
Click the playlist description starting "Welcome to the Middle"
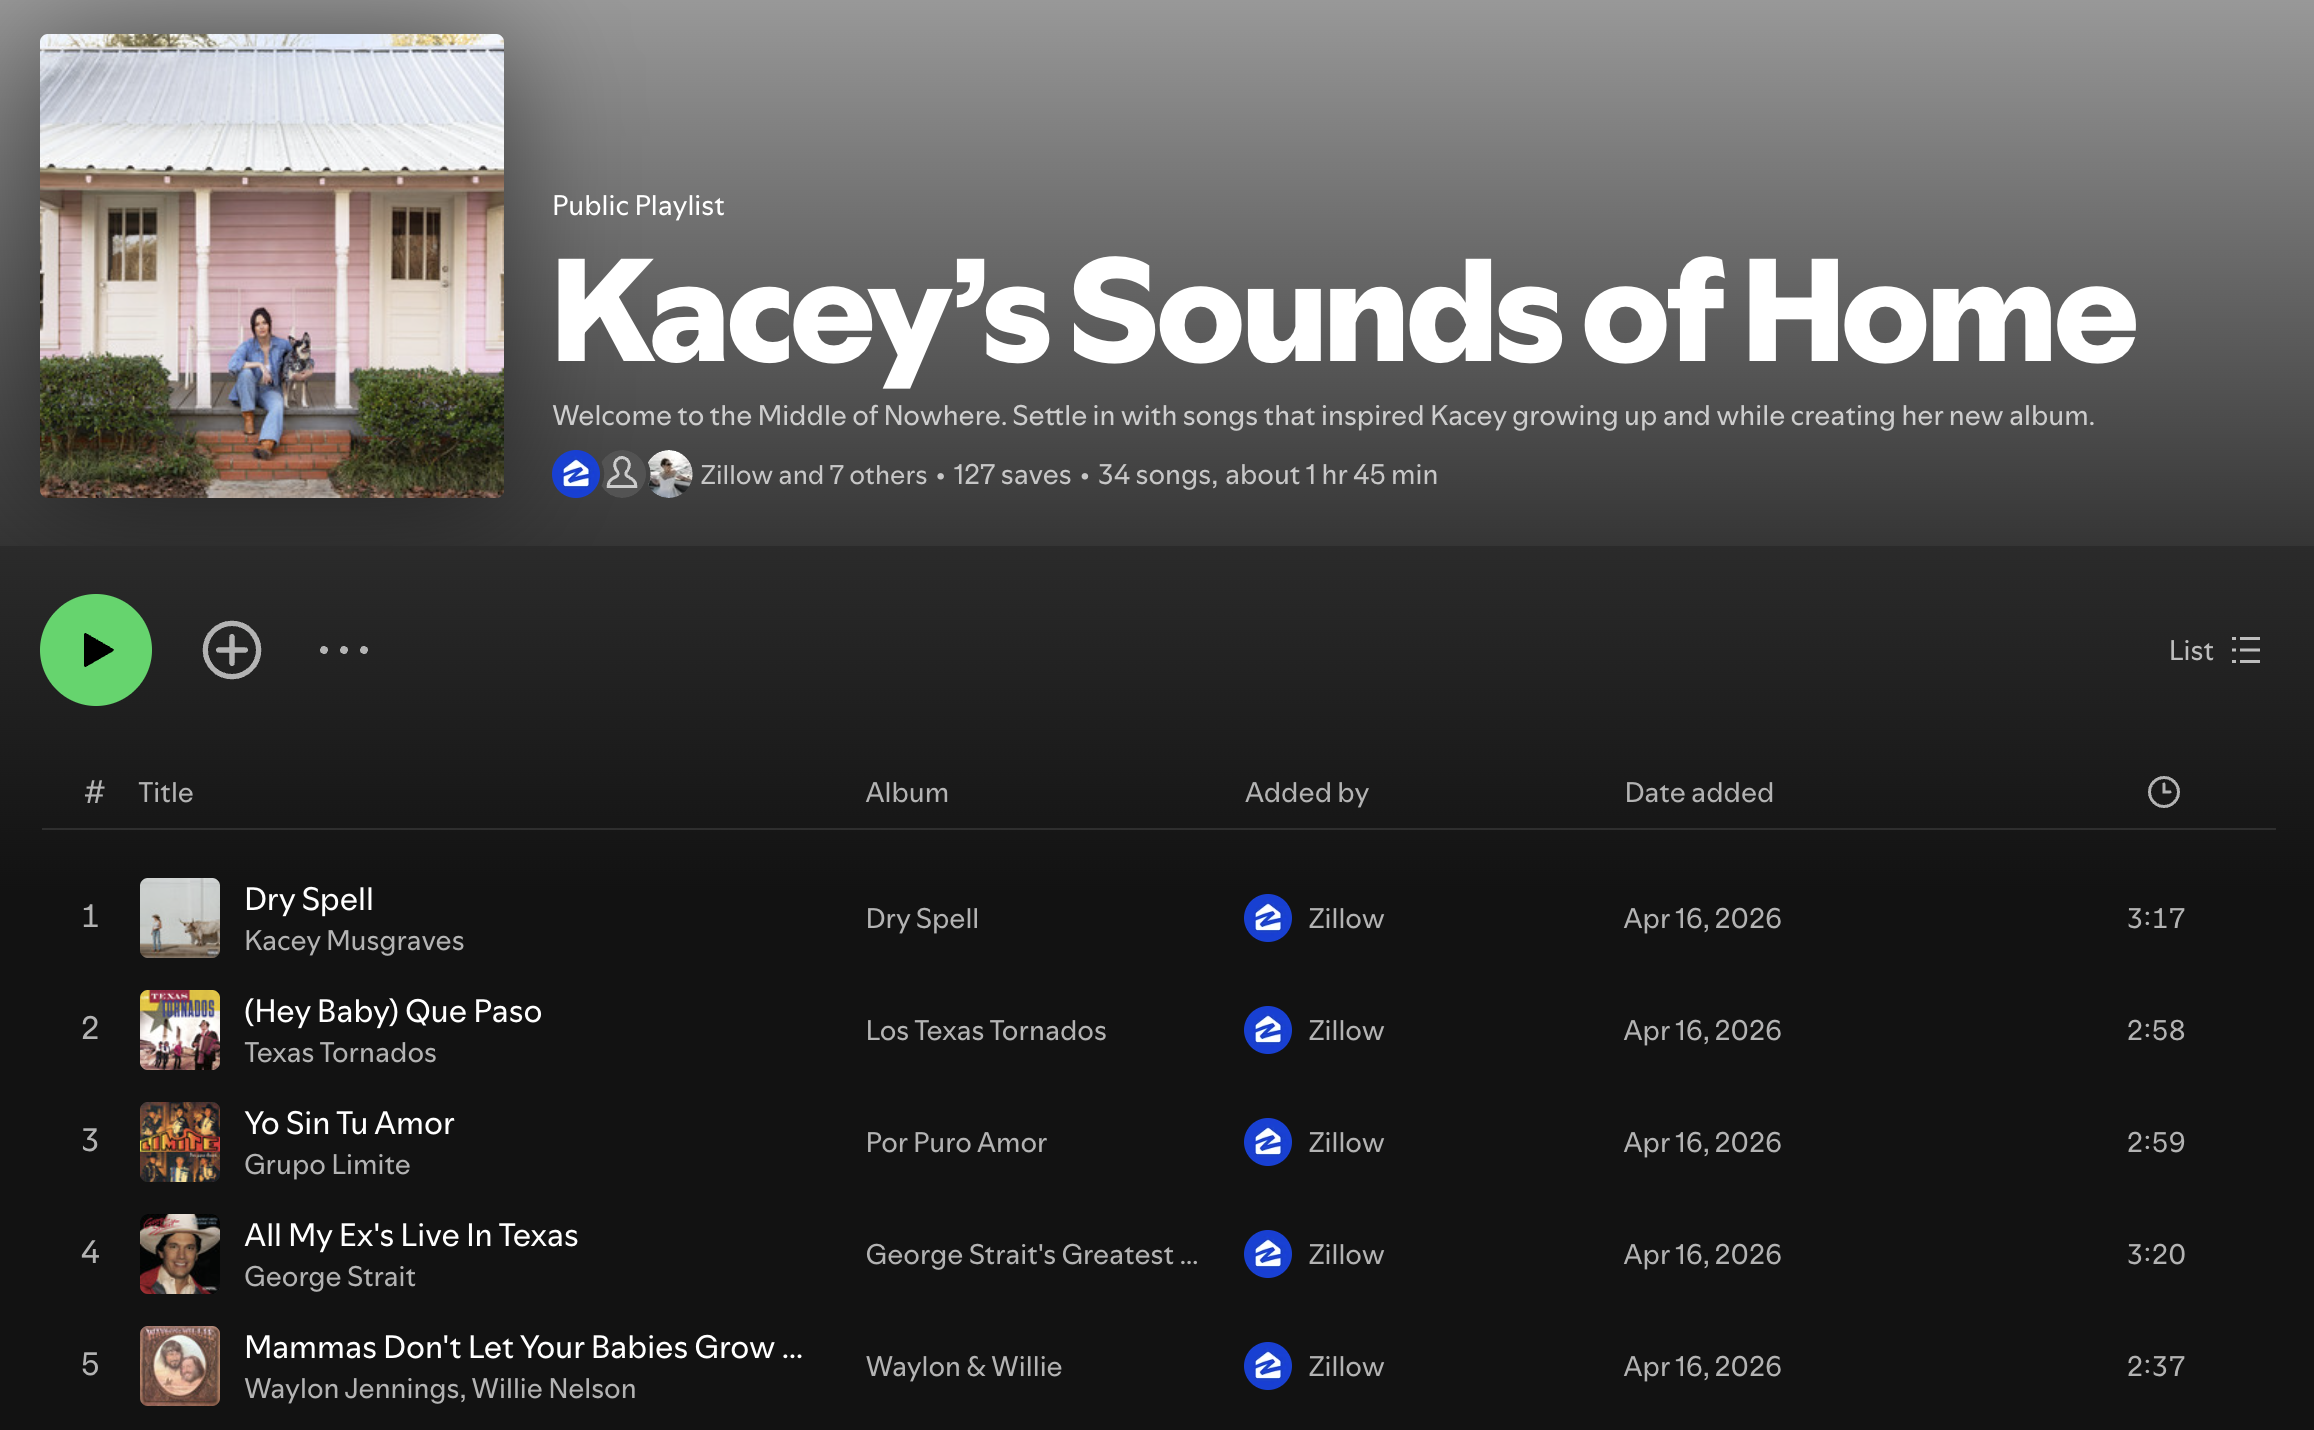tap(1323, 415)
